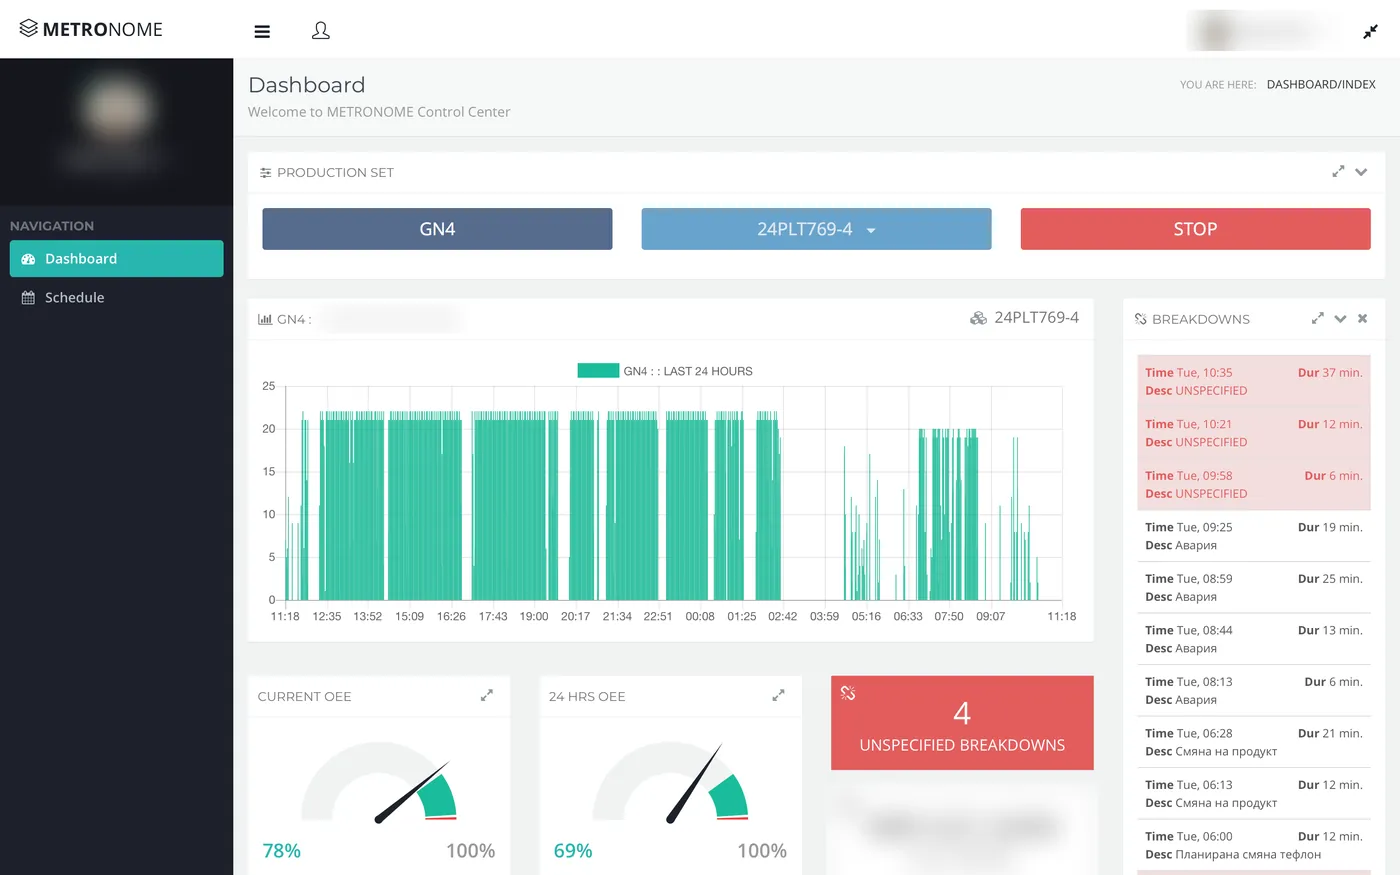Select the Tue 06:28 Смяна на продукт entry
Image resolution: width=1400 pixels, height=875 pixels.
tap(1254, 742)
